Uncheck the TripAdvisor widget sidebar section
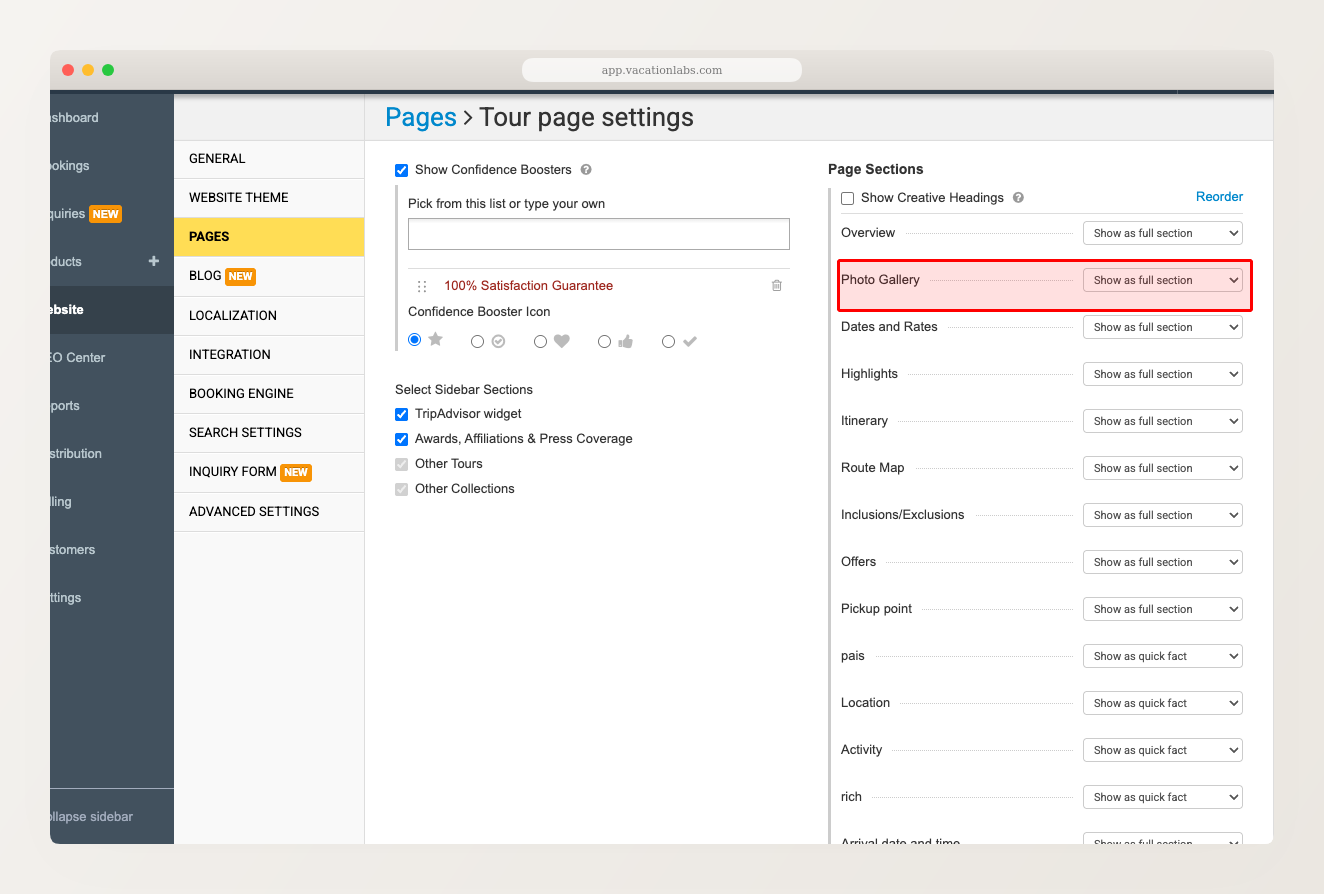 [x=401, y=414]
